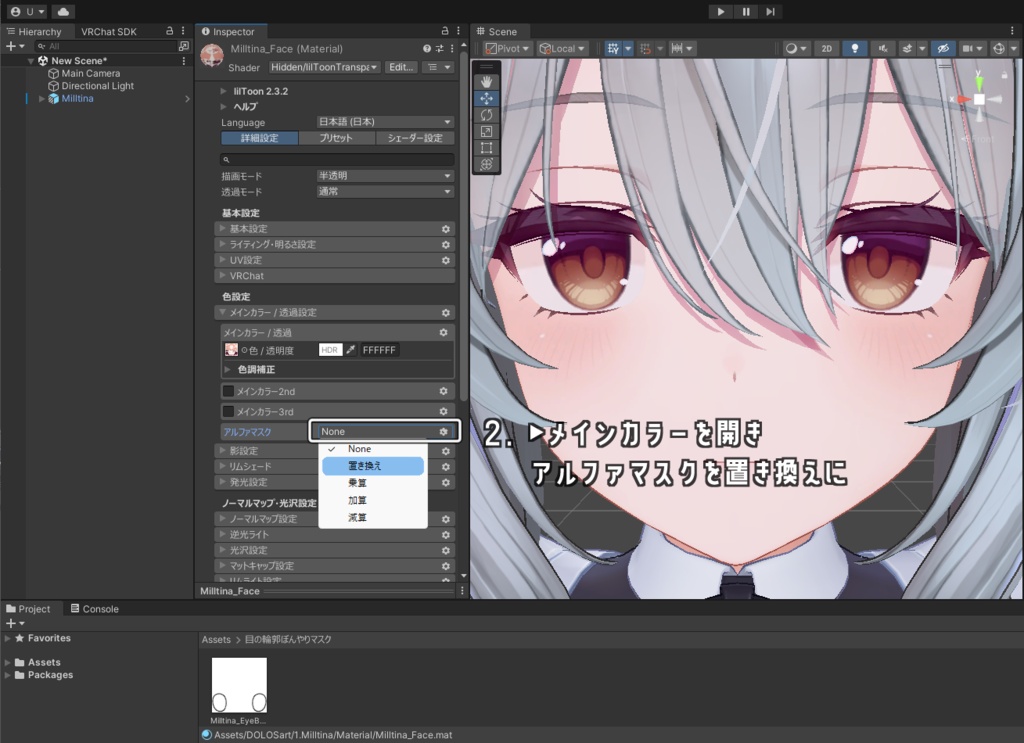Open the cloud services icon
The height and width of the screenshot is (743, 1024).
pos(63,12)
